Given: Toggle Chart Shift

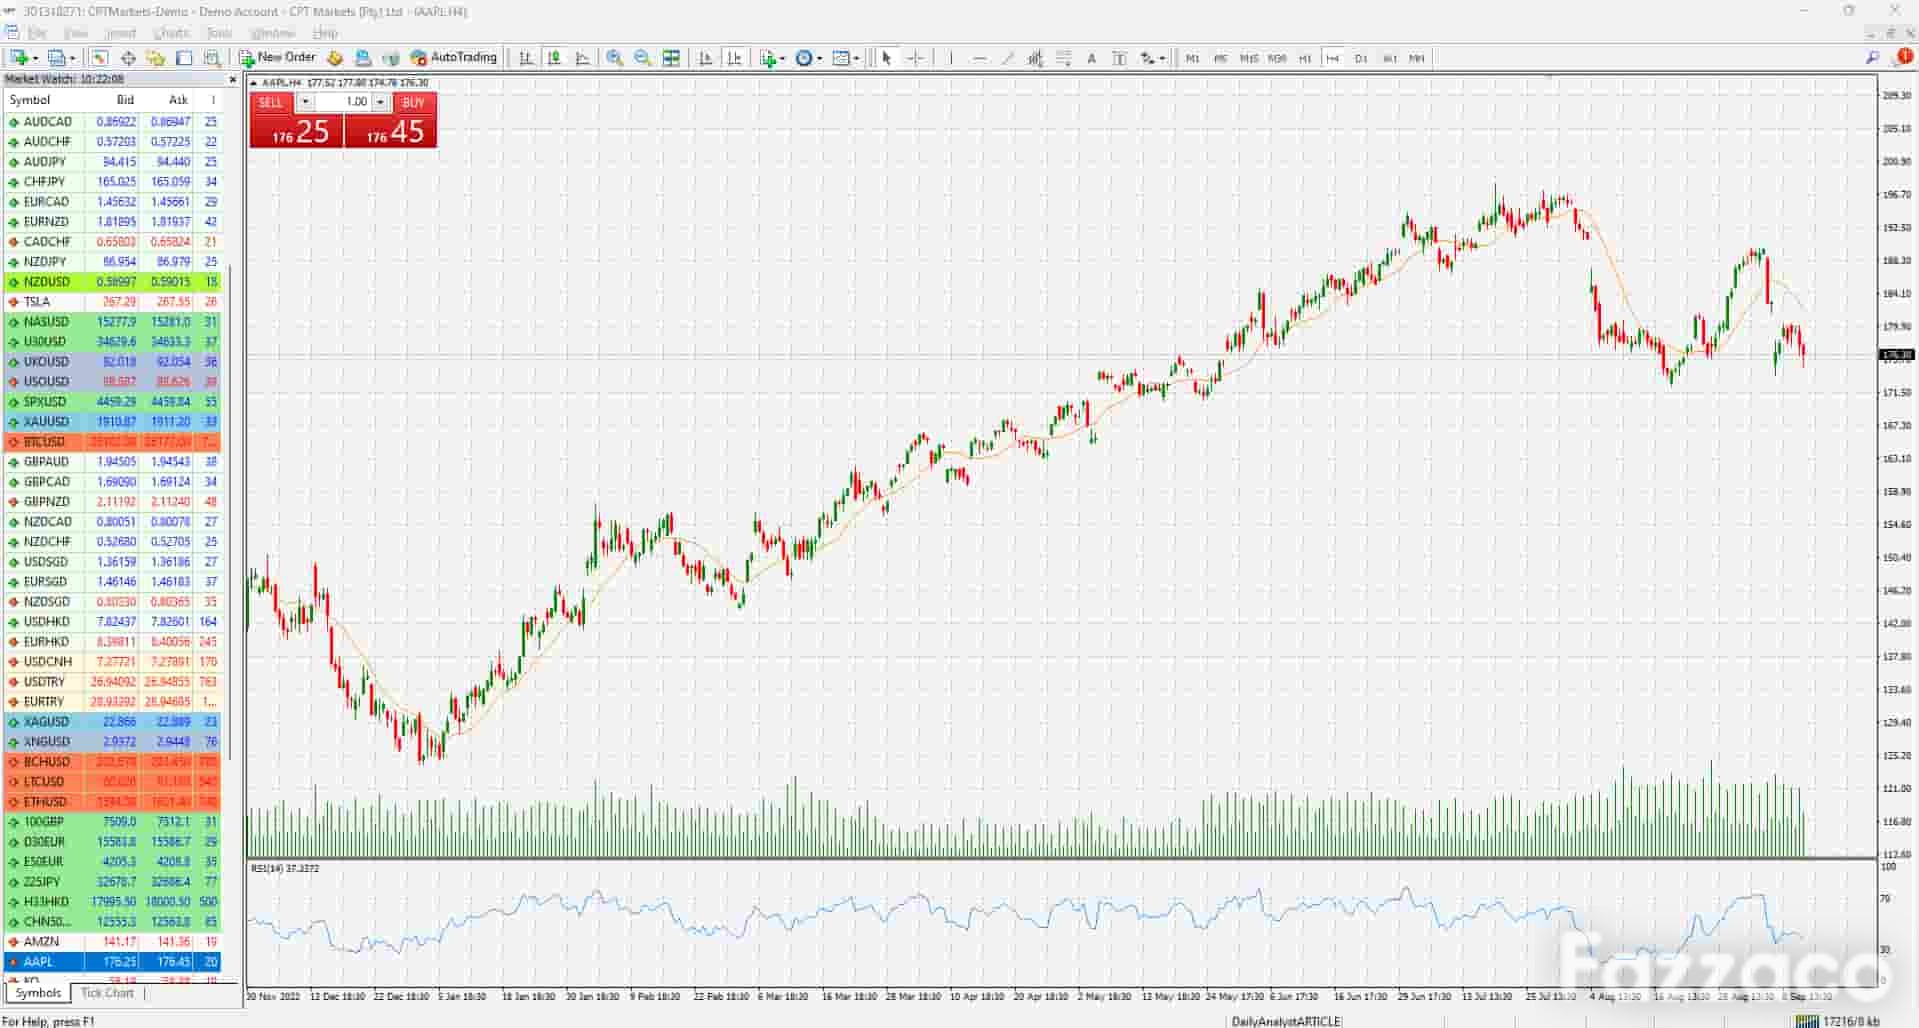Looking at the screenshot, I should click(735, 58).
